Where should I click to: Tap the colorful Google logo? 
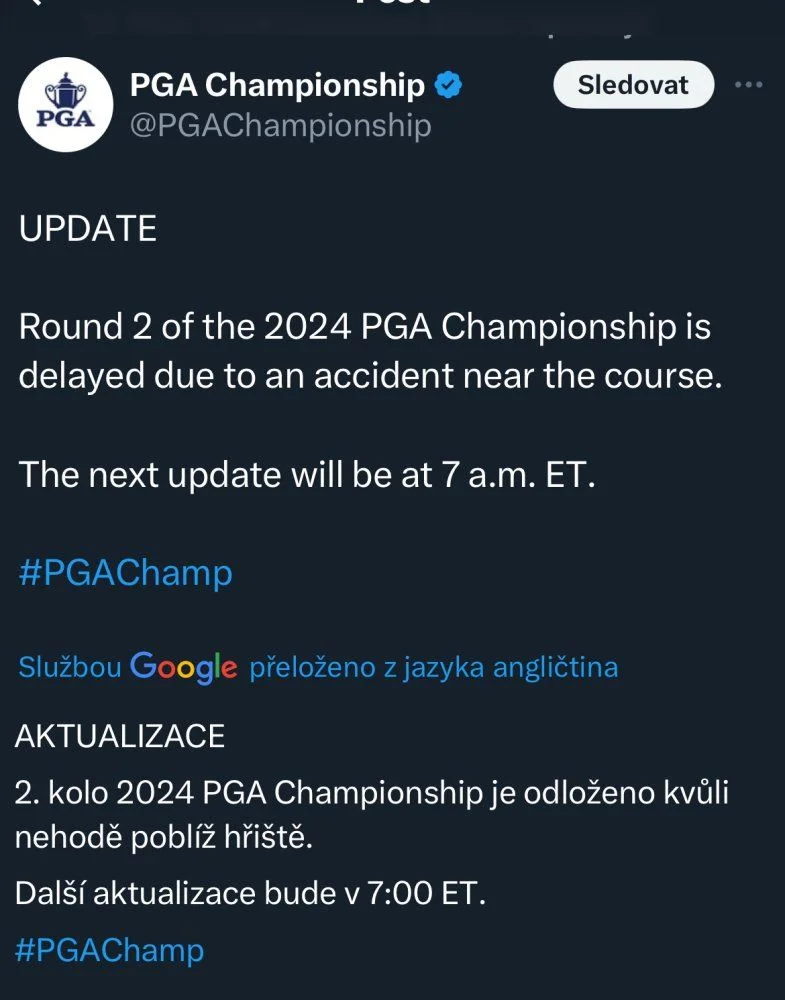(x=184, y=667)
